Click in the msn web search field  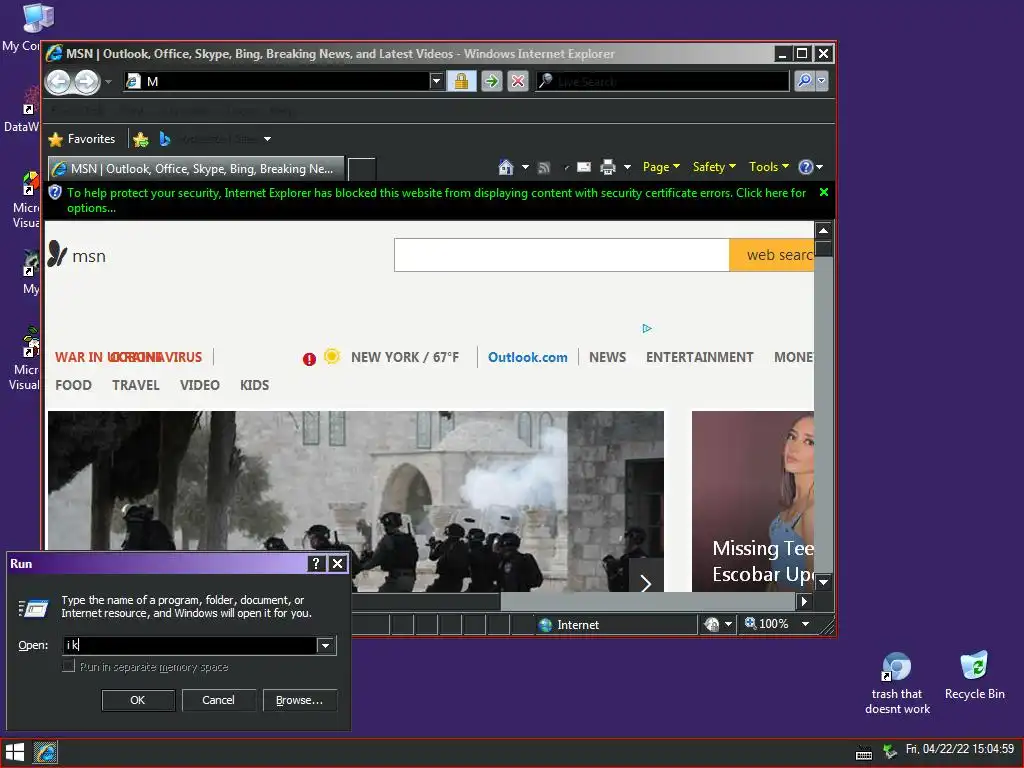pyautogui.click(x=562, y=255)
